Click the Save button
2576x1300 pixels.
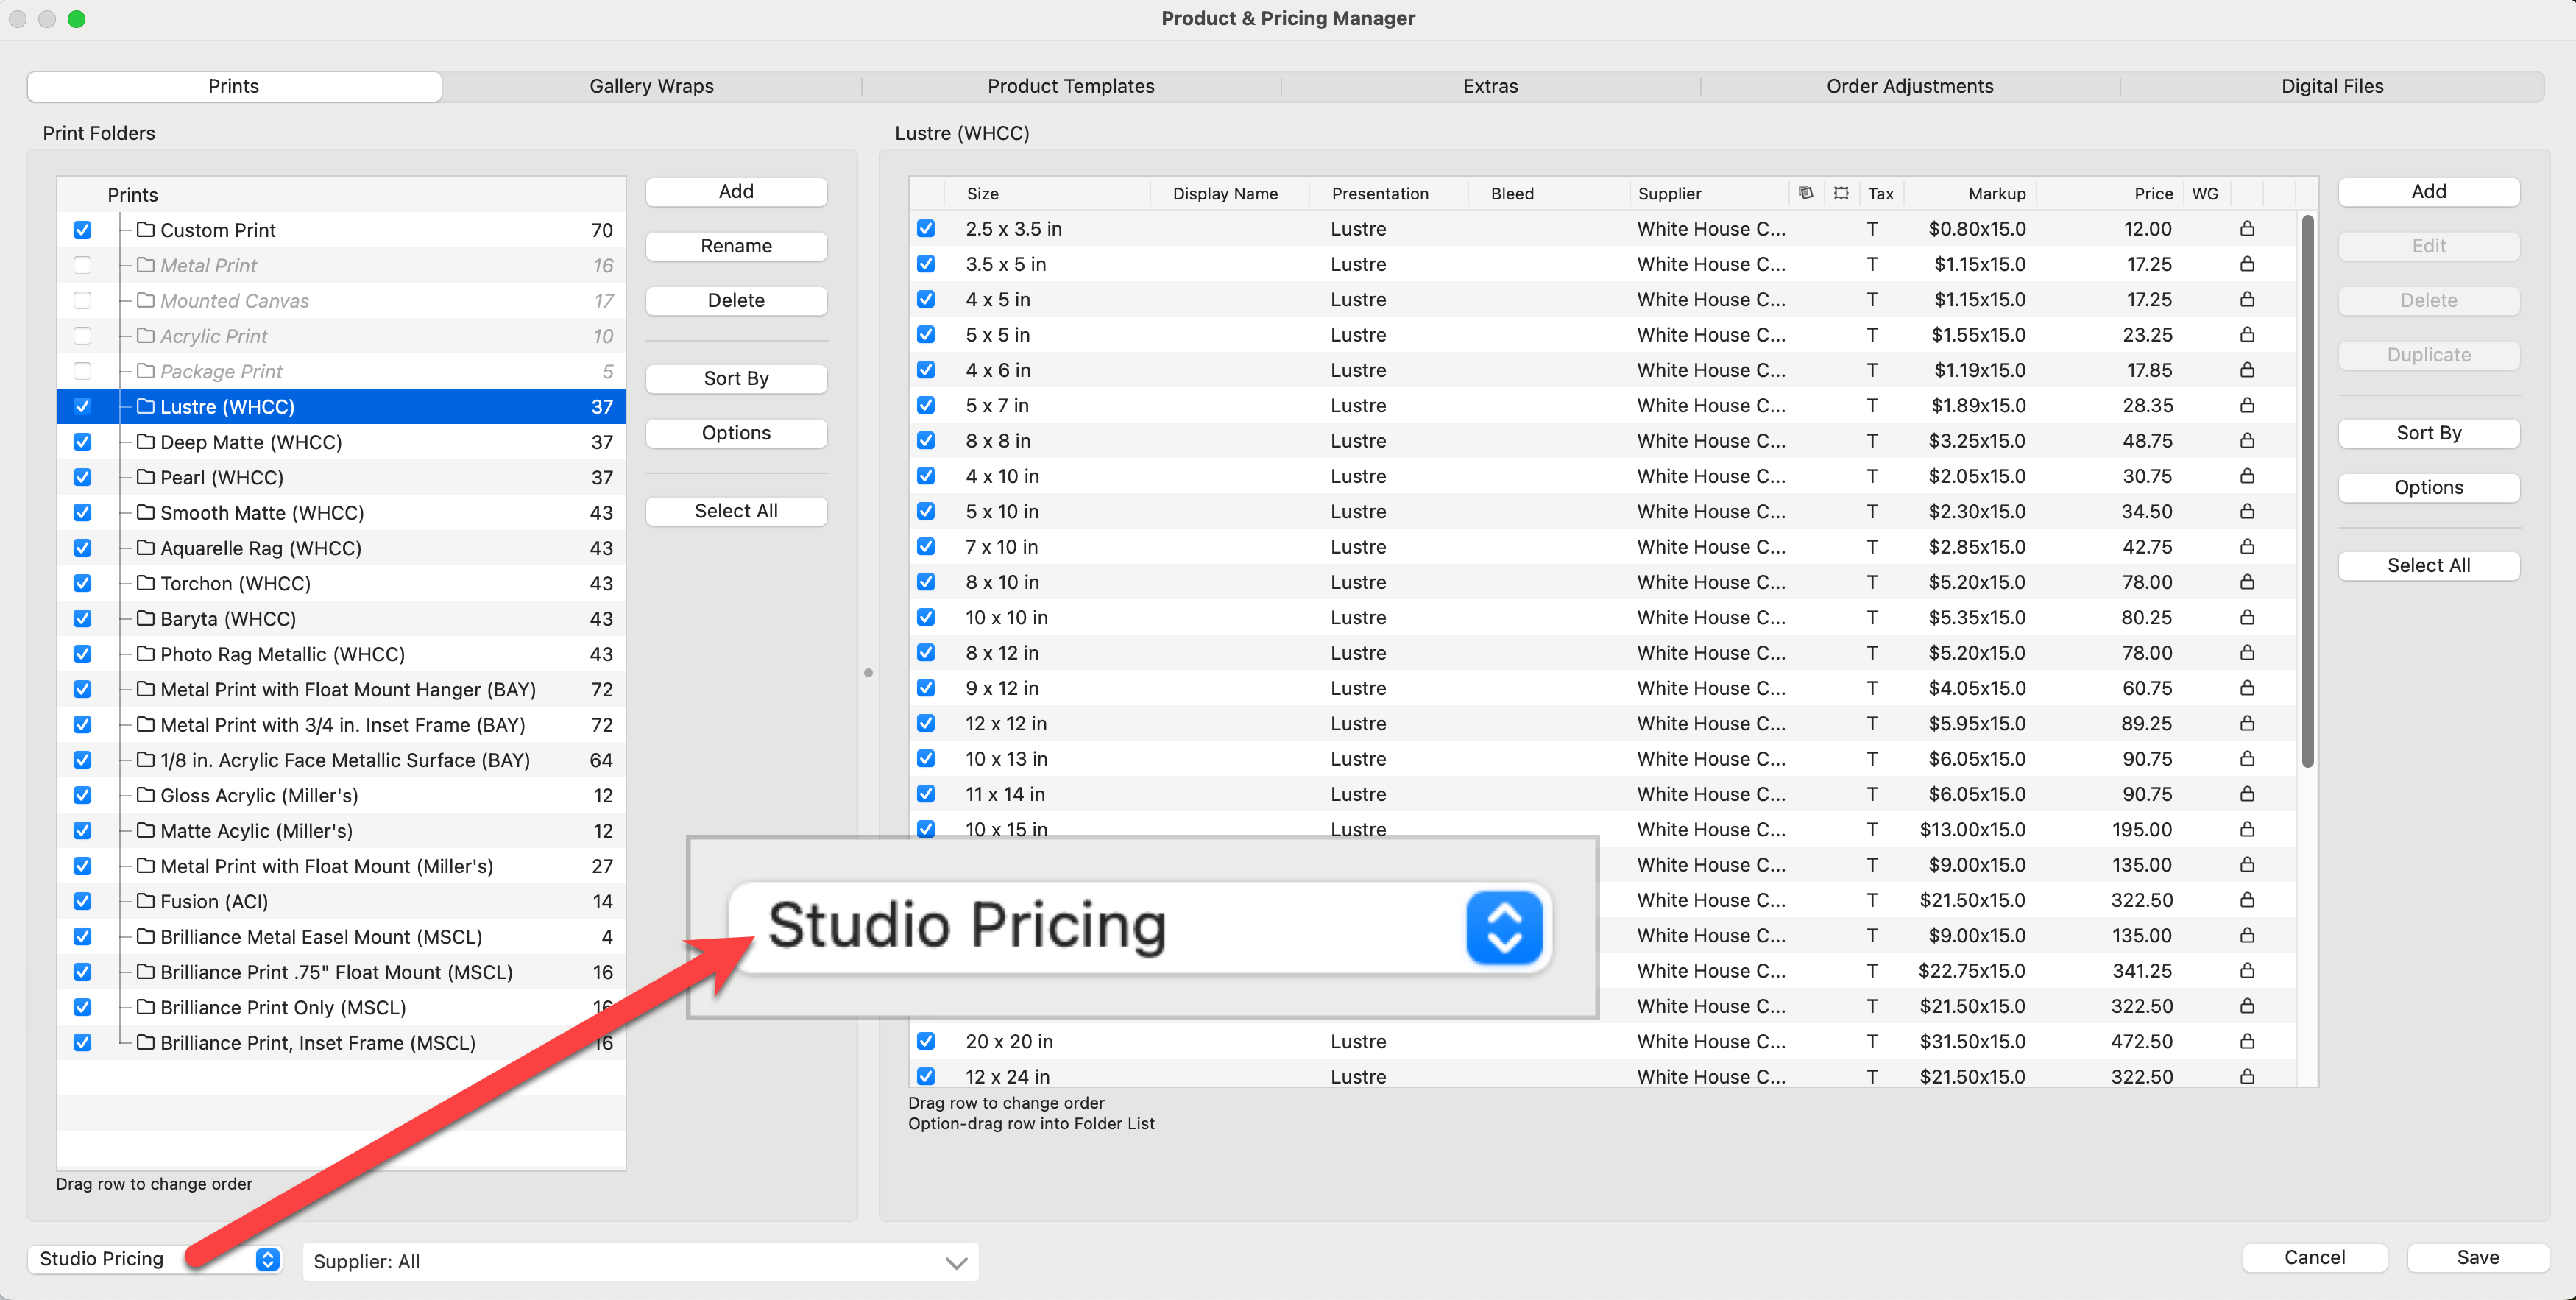pos(2477,1257)
